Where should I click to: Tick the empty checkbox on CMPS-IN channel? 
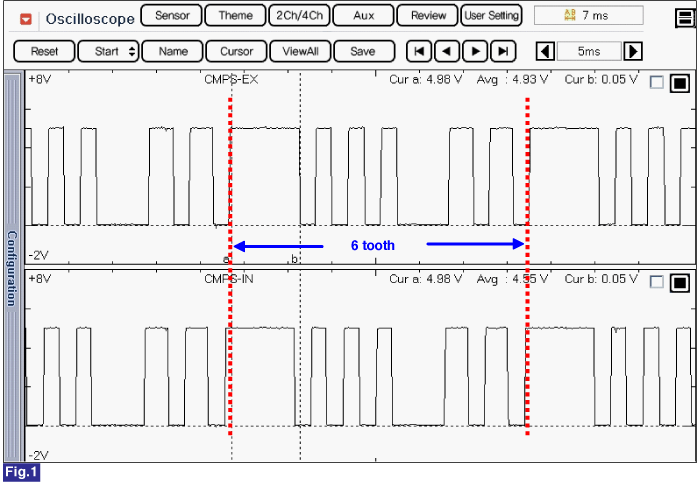pos(657,282)
